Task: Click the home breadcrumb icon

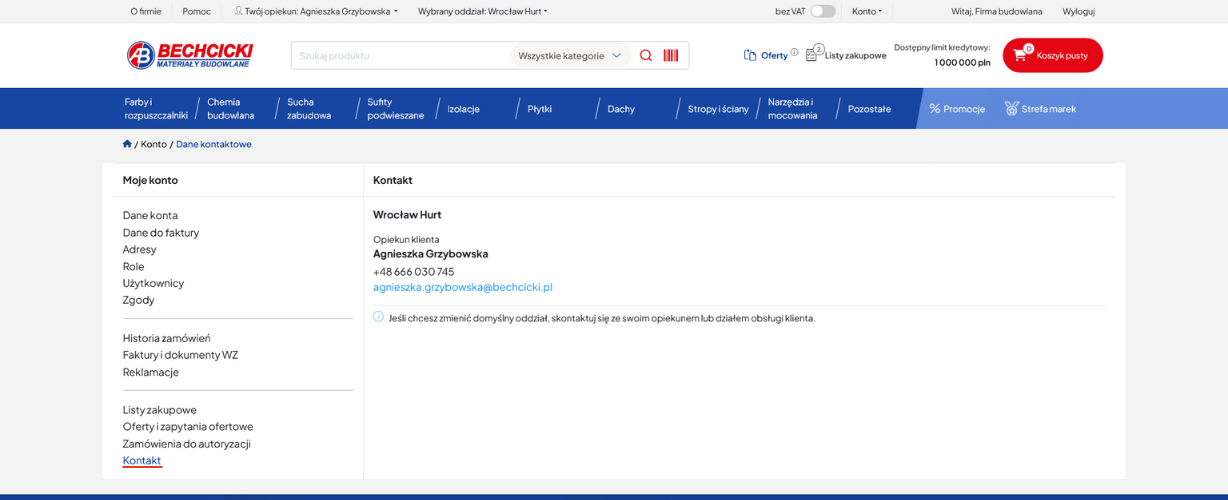Action: click(127, 144)
